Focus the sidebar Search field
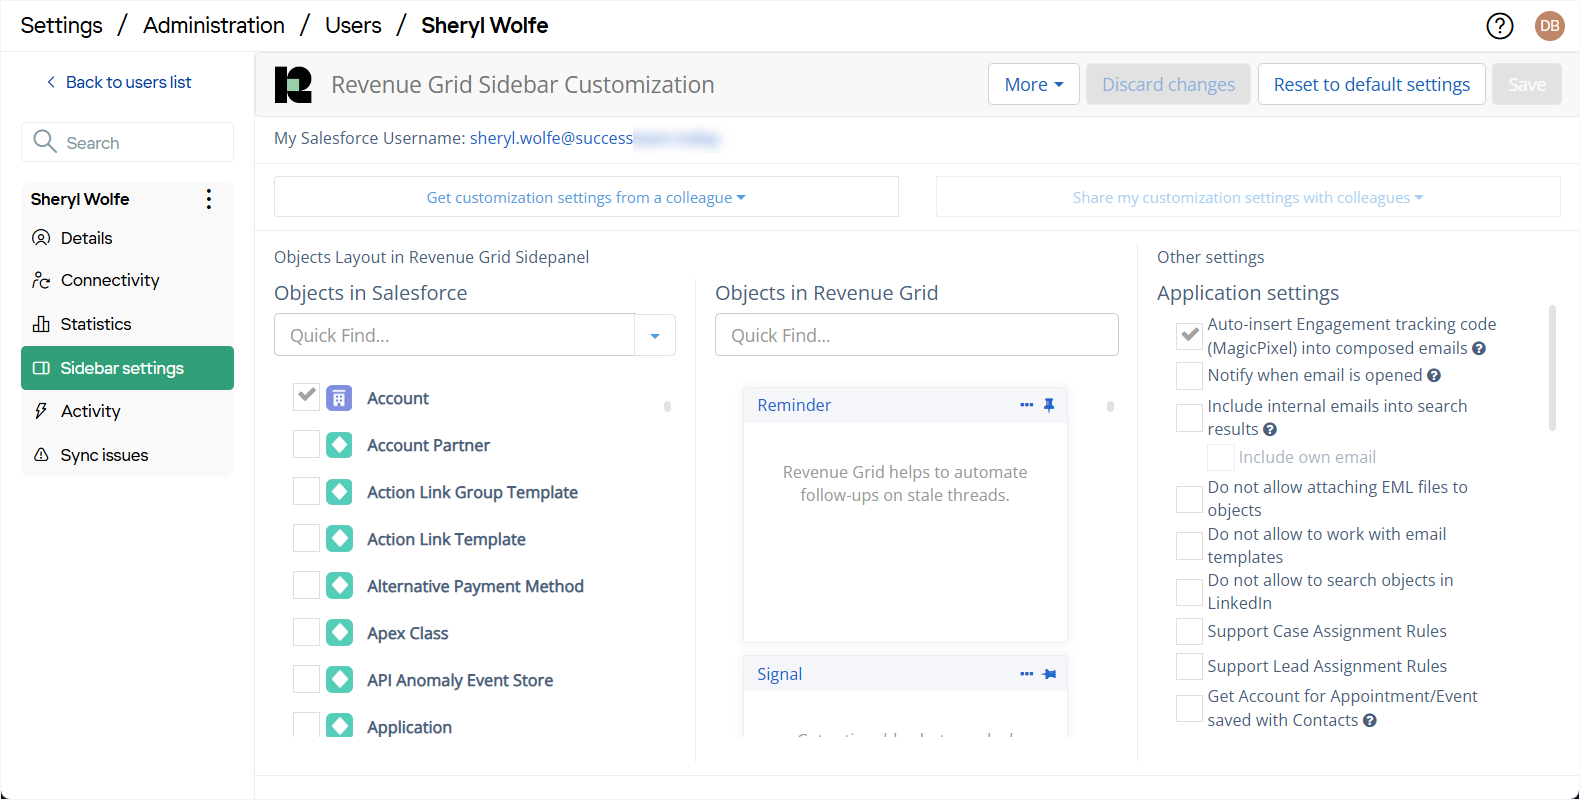The width and height of the screenshot is (1580, 800). [x=127, y=142]
